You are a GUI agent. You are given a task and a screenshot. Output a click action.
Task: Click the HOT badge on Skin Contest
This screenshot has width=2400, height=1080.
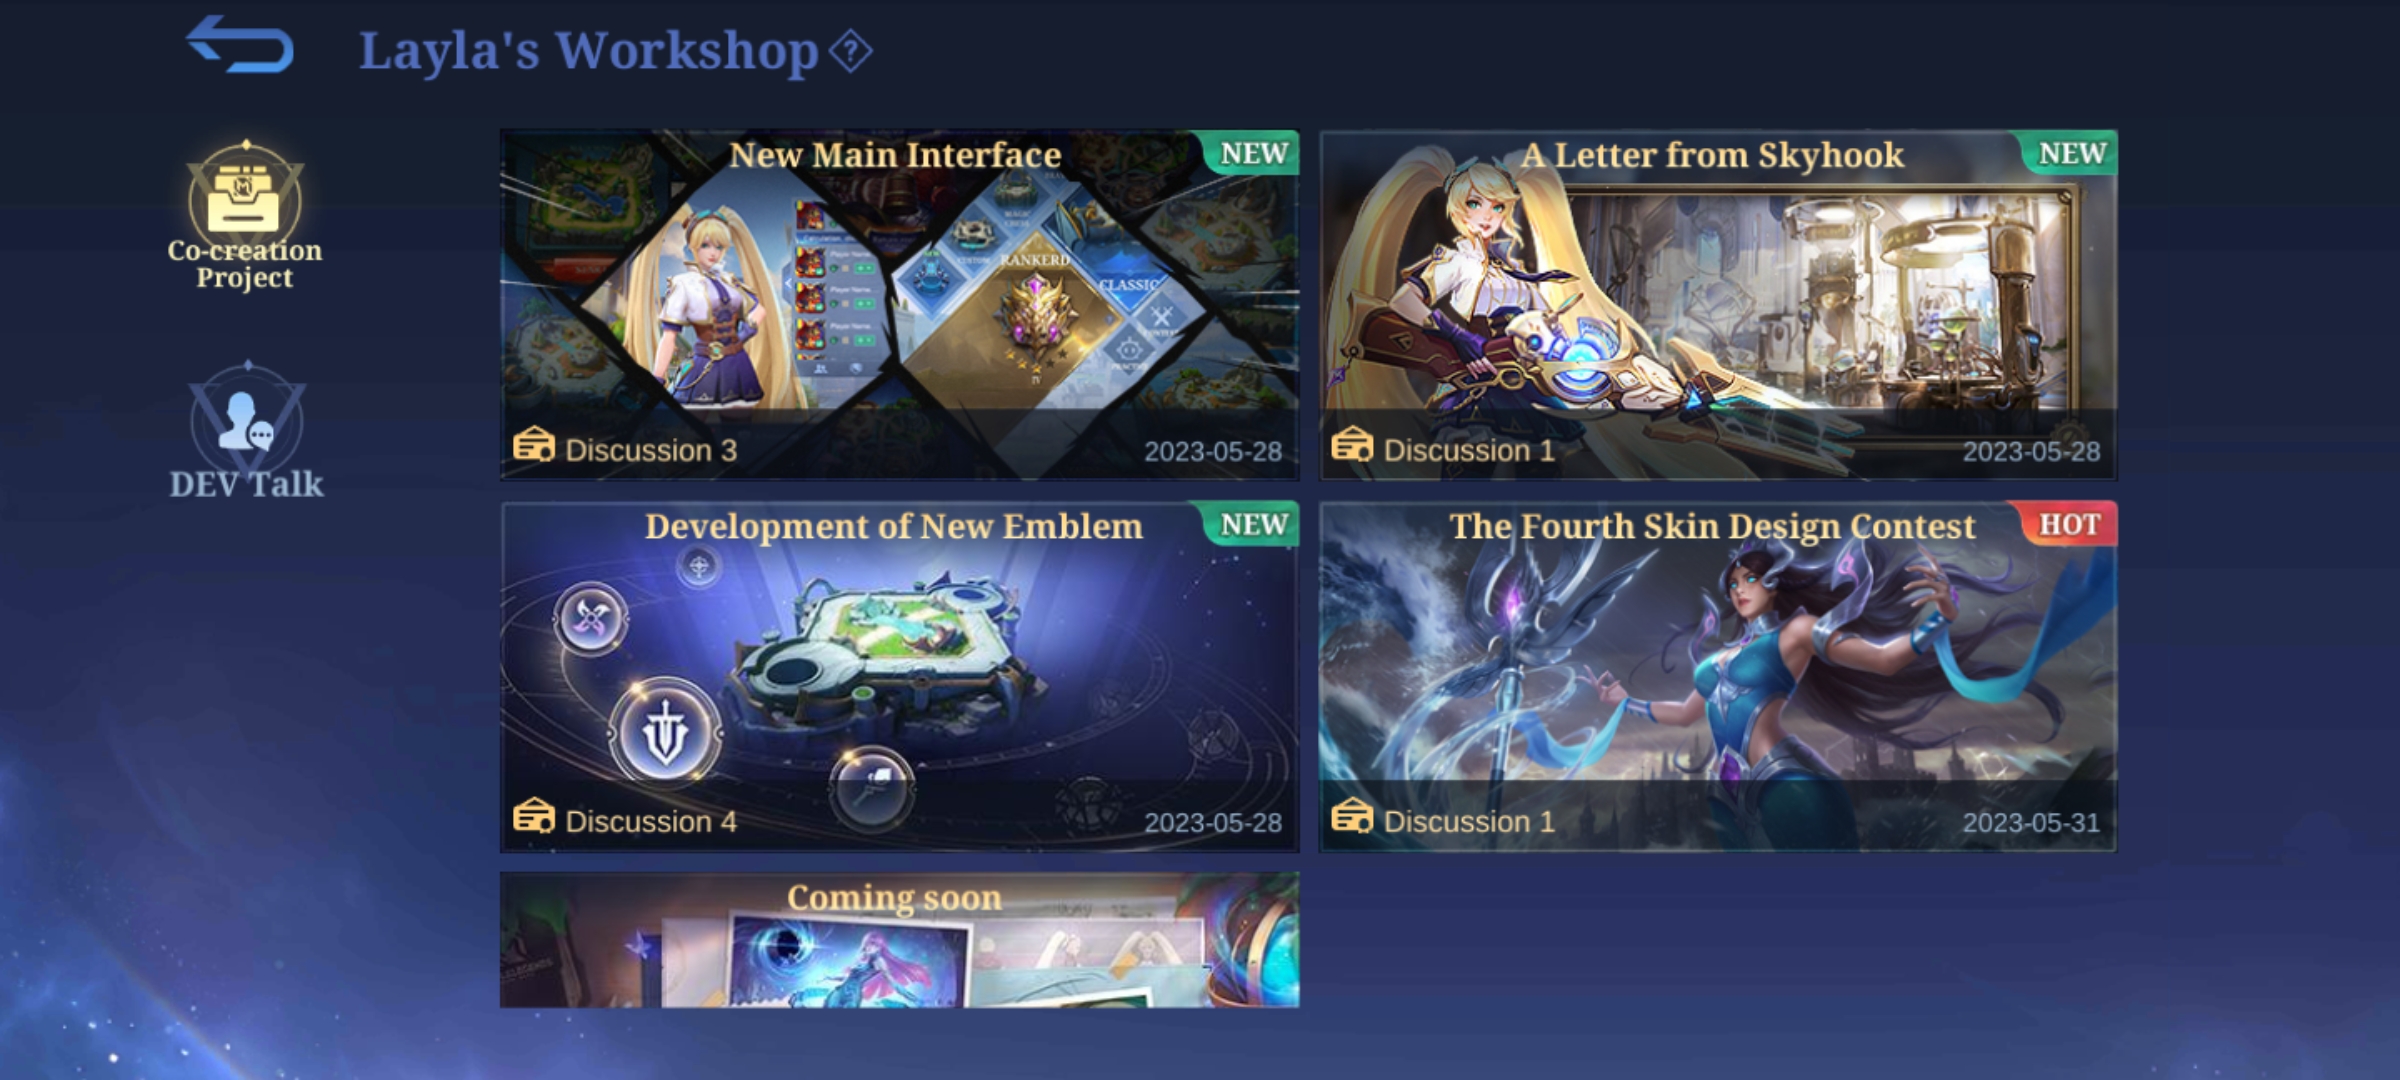pyautogui.click(x=2069, y=524)
